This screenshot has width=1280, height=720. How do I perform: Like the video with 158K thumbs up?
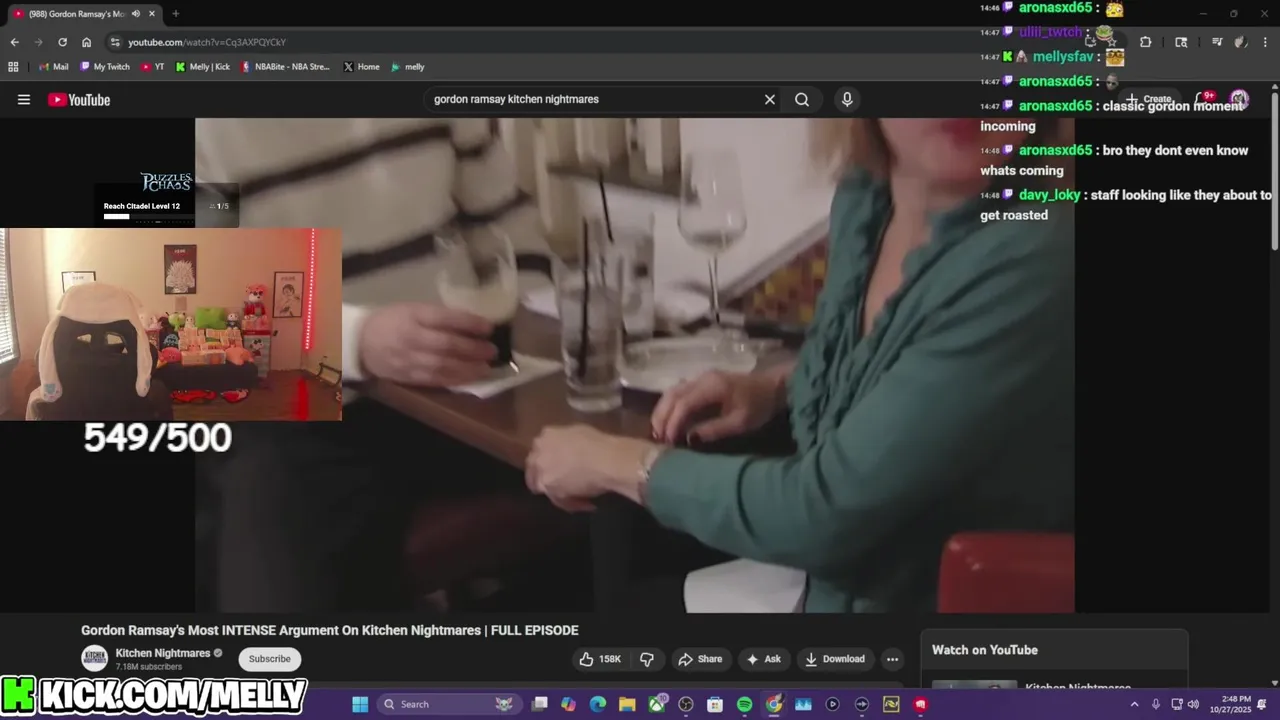600,659
